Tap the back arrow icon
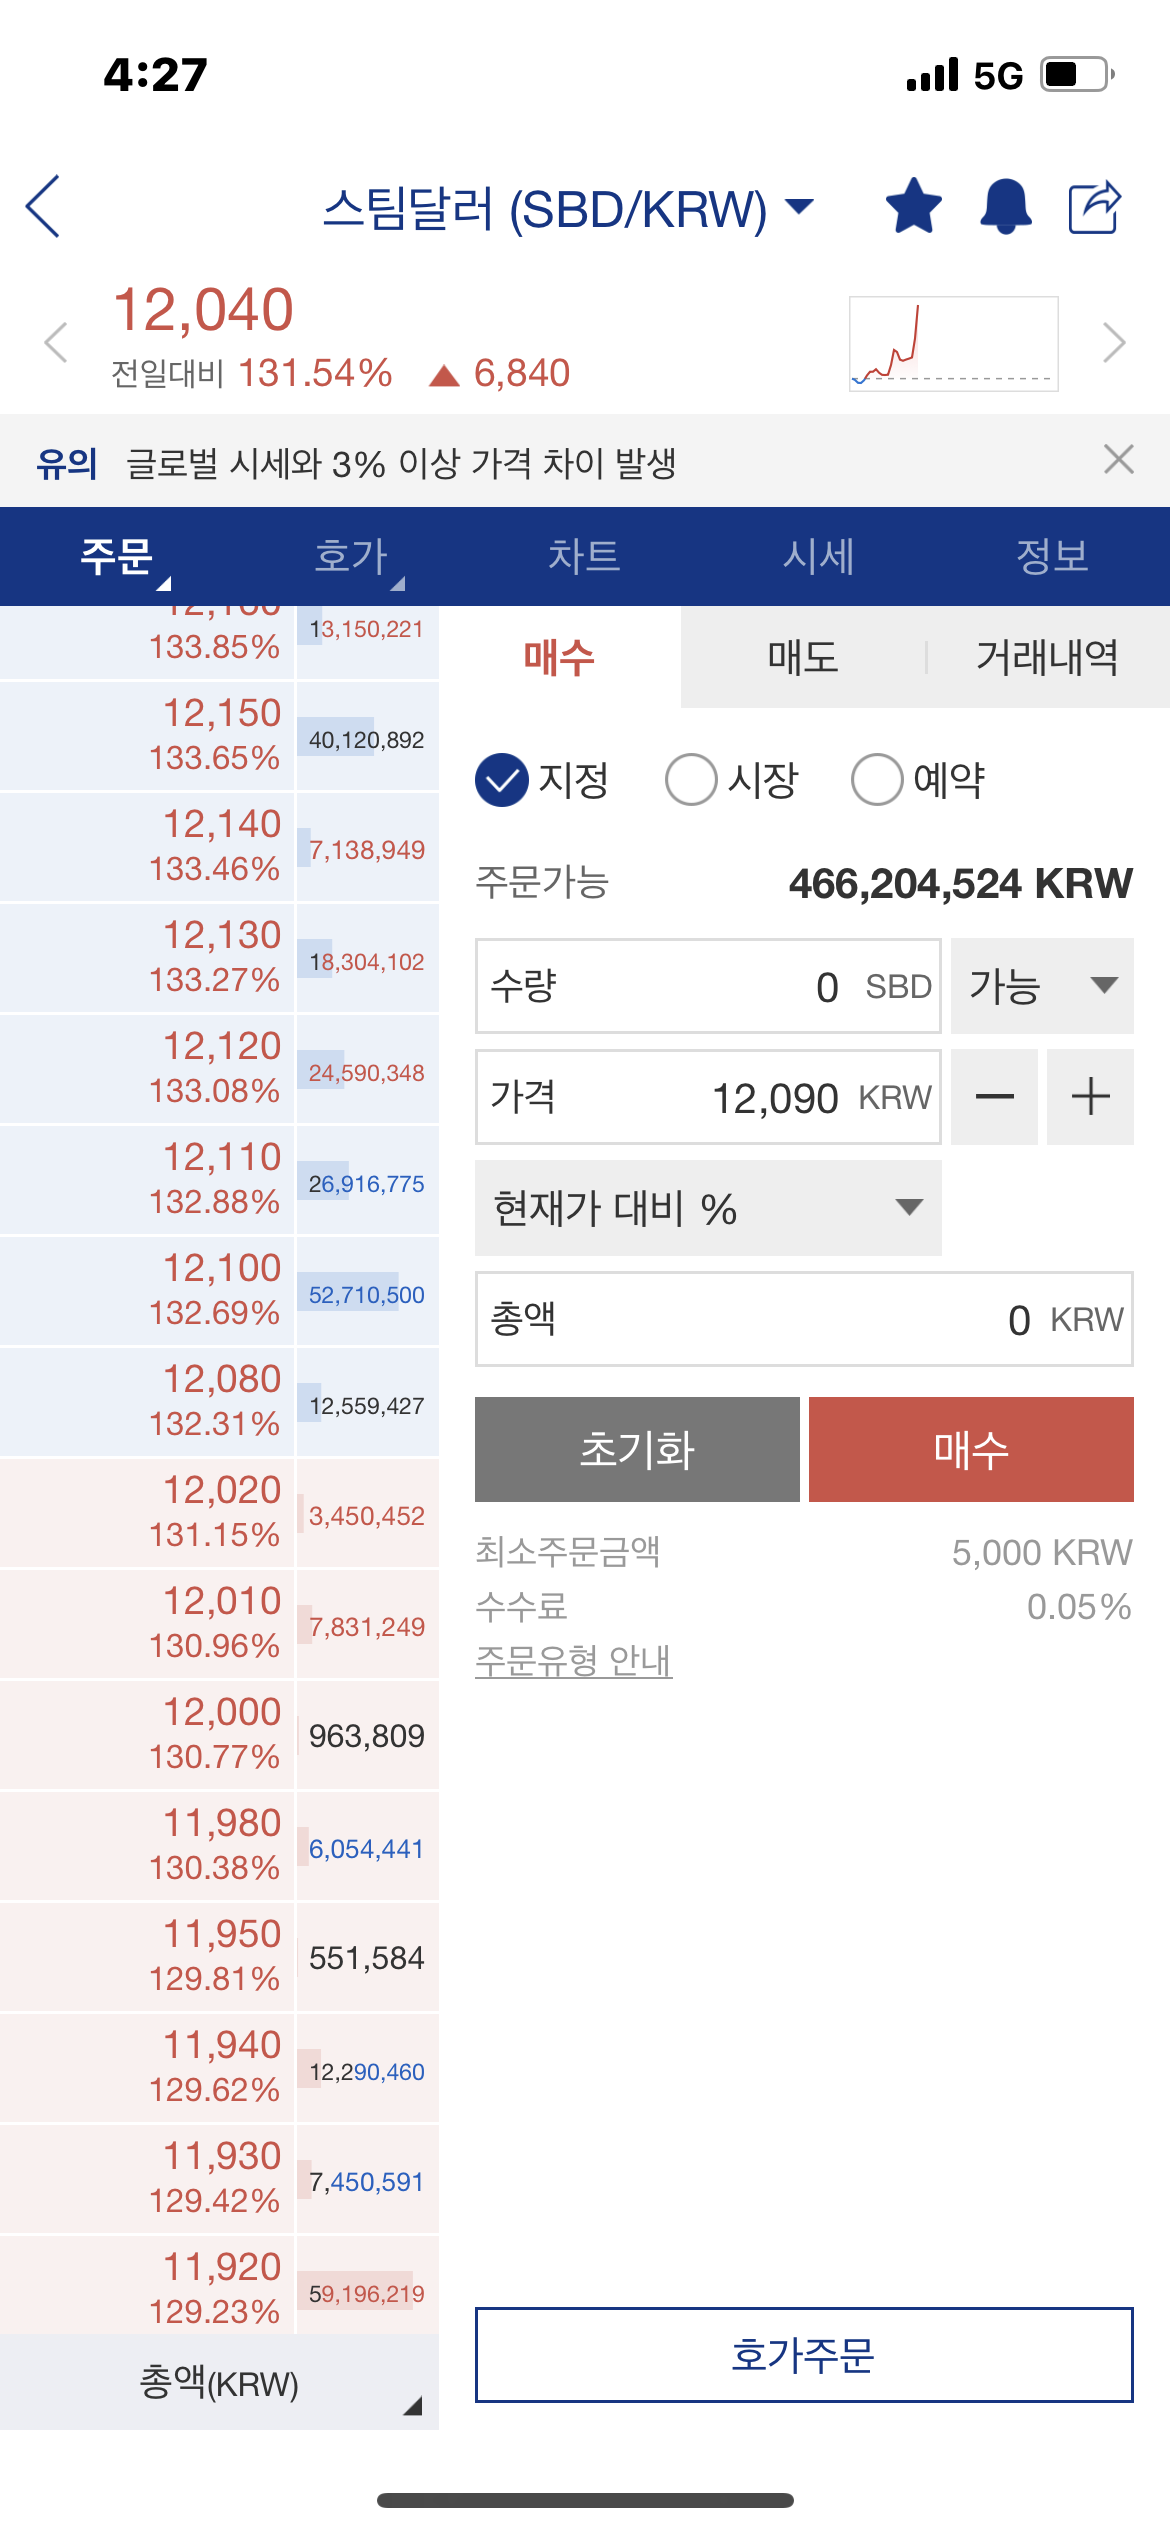The height and width of the screenshot is (2532, 1170). 43,206
